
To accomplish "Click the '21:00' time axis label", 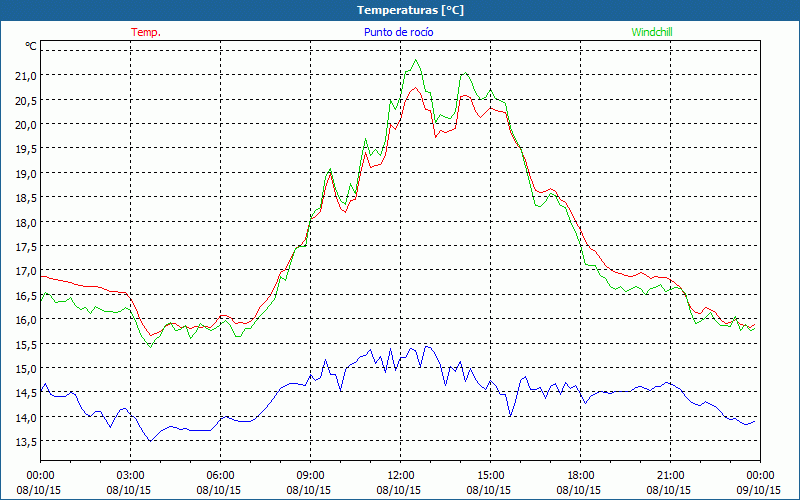I will tap(670, 476).
